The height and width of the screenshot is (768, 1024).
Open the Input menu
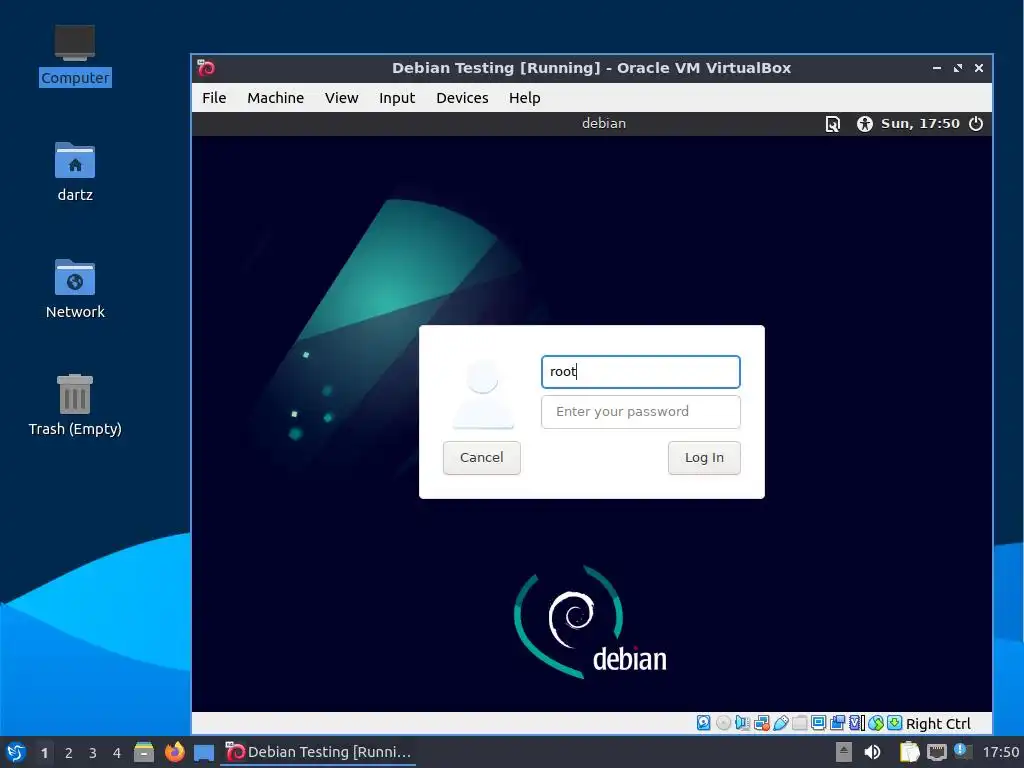[396, 98]
